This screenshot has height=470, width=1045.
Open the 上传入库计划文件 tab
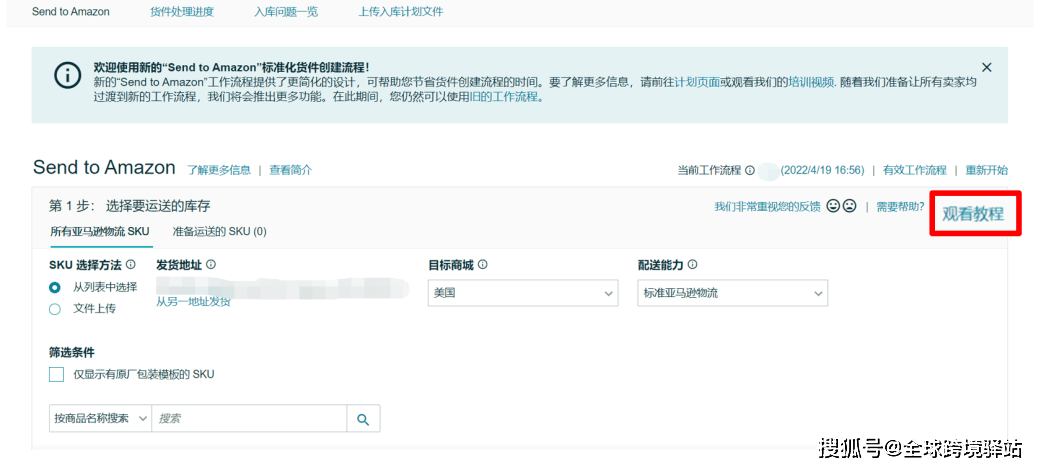(401, 12)
